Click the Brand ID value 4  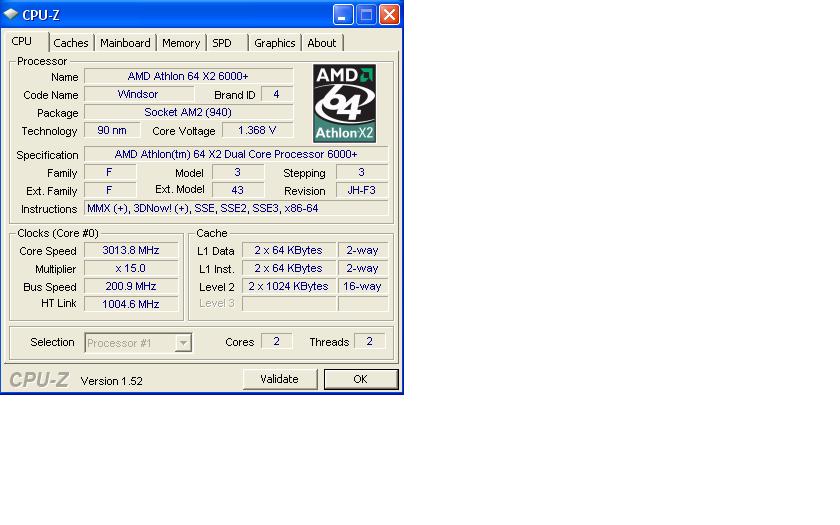(x=277, y=94)
